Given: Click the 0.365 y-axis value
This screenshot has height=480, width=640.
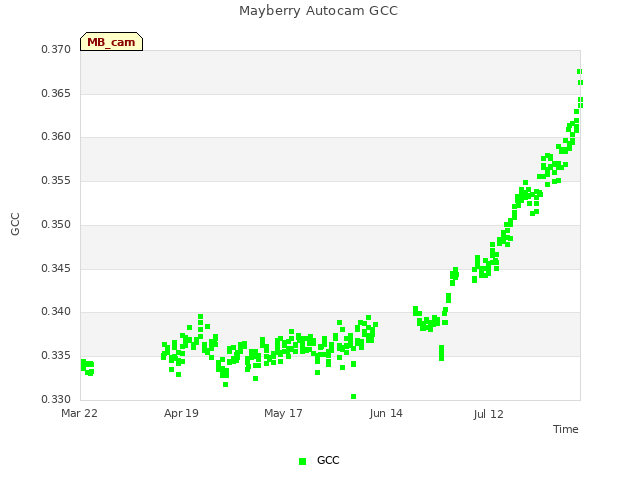Looking at the screenshot, I should (56, 93).
